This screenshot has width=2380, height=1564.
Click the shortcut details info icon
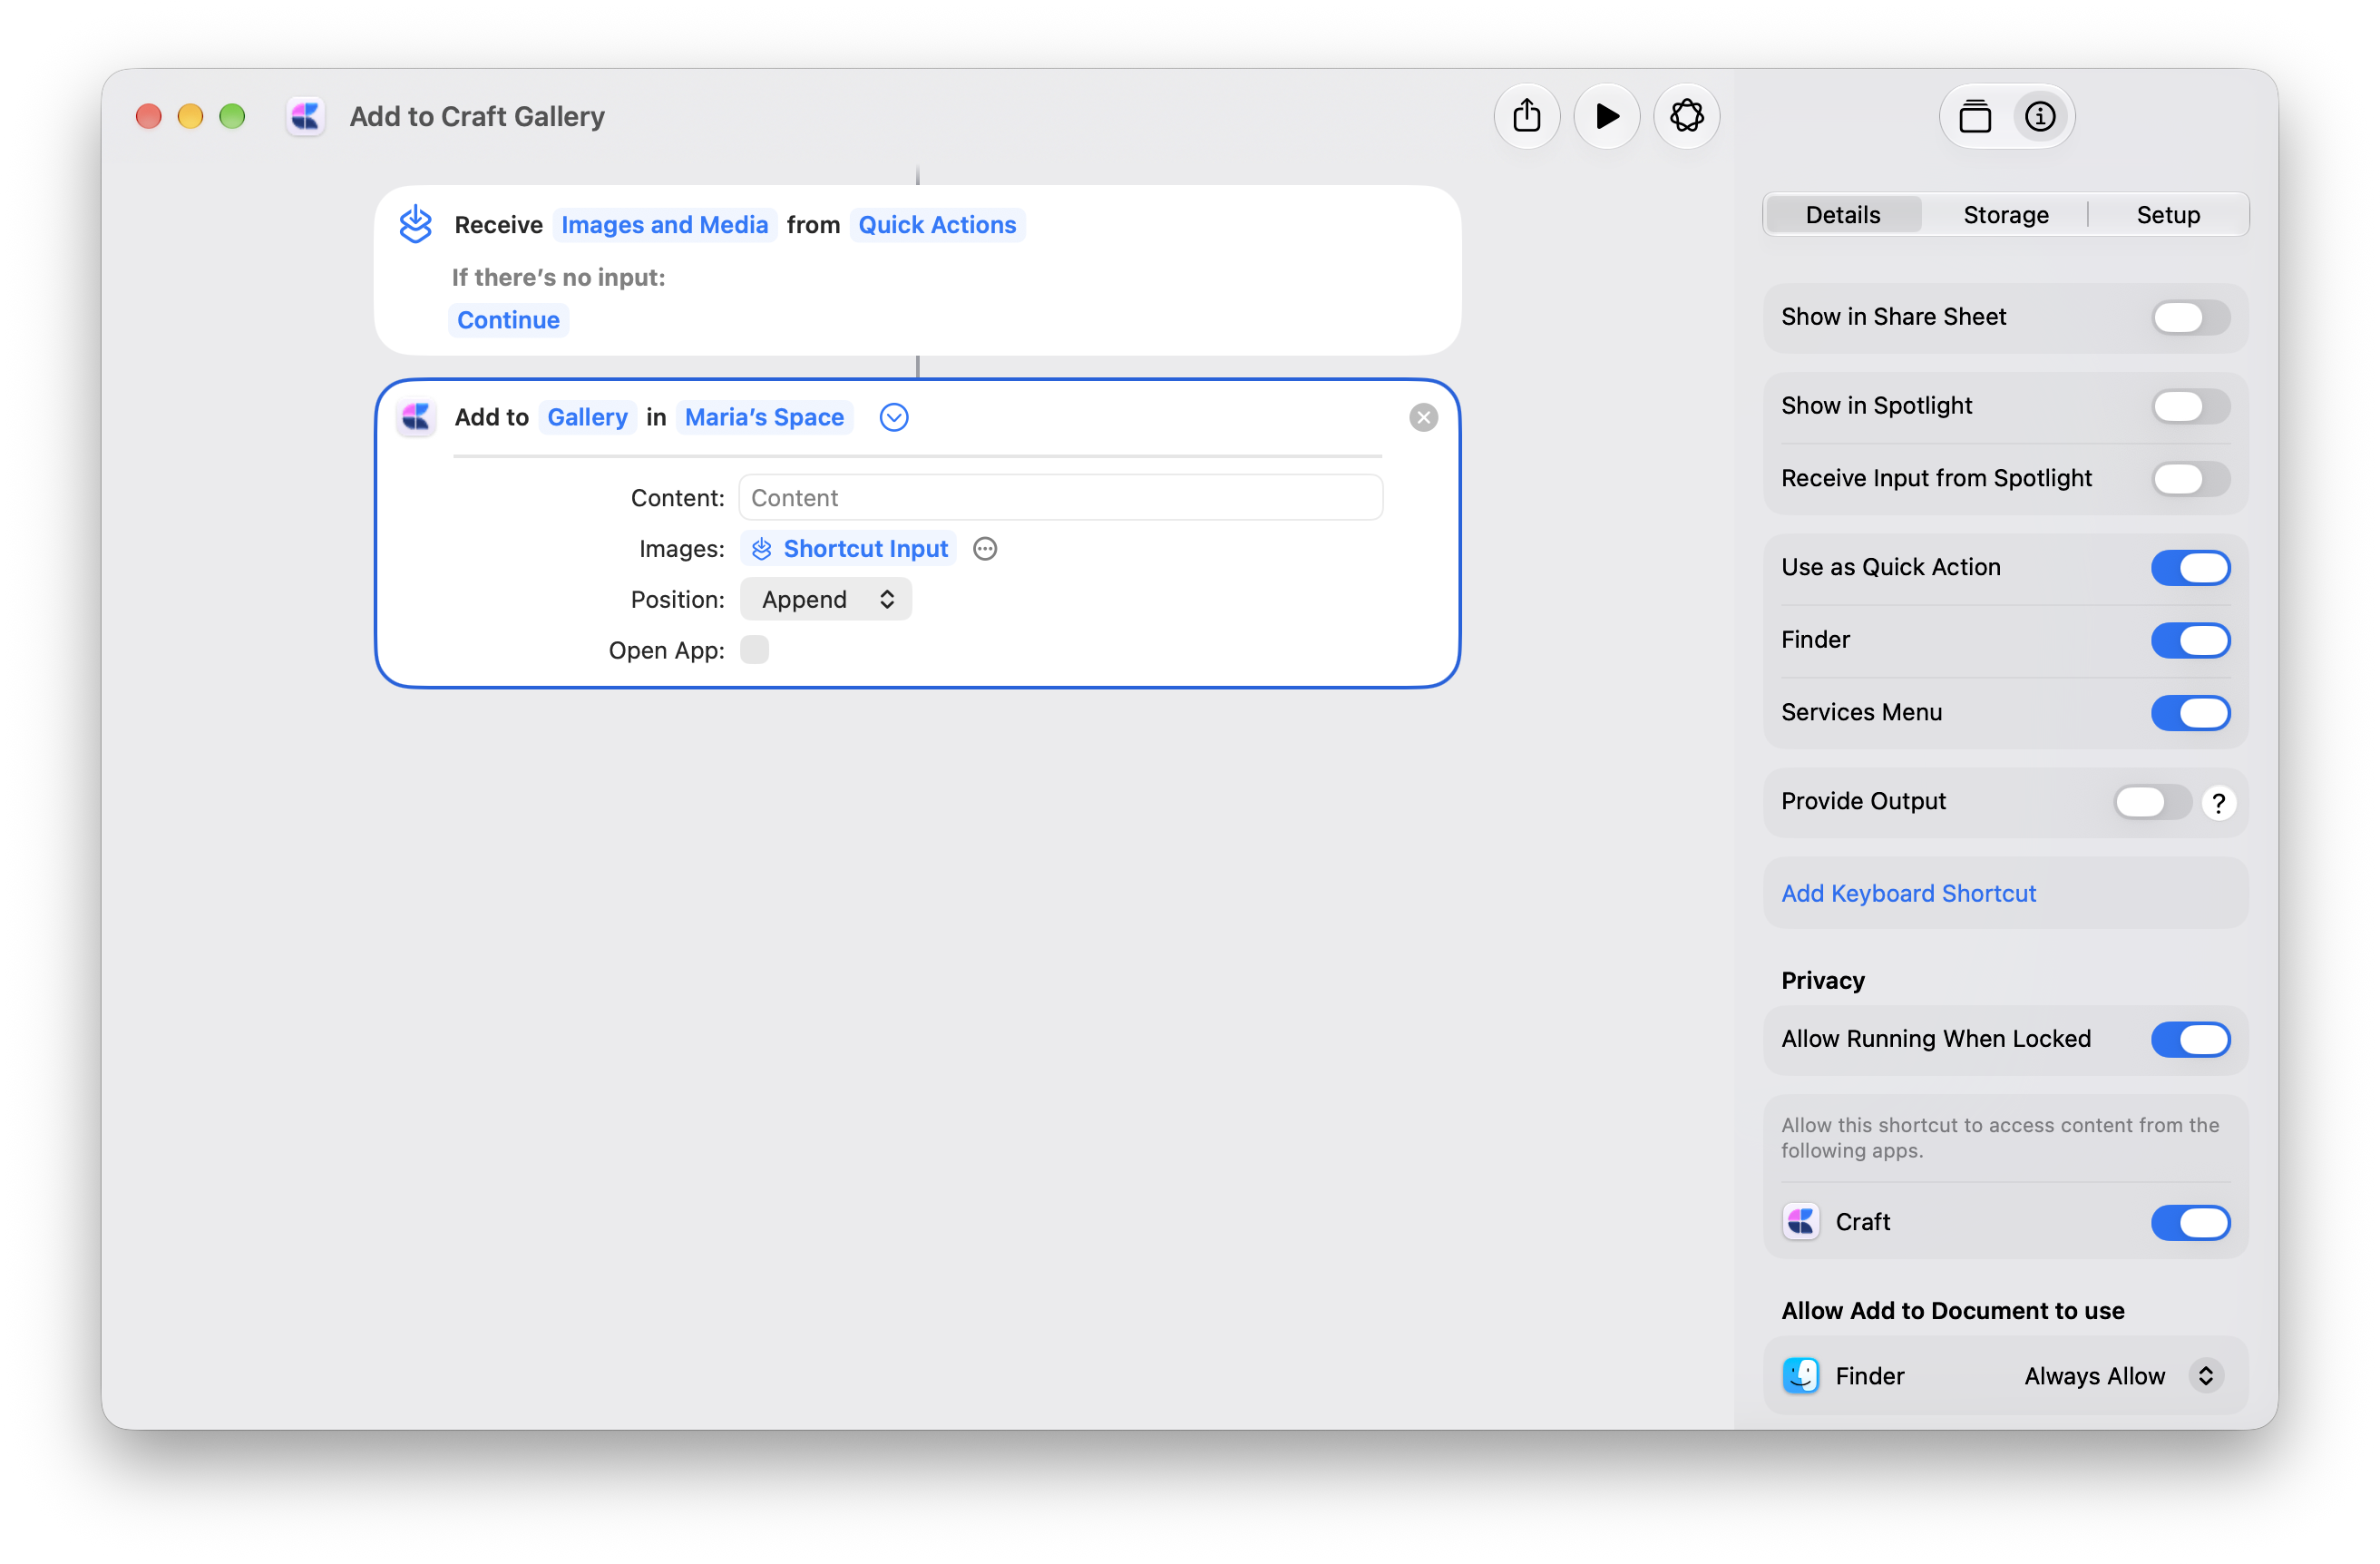[2040, 116]
